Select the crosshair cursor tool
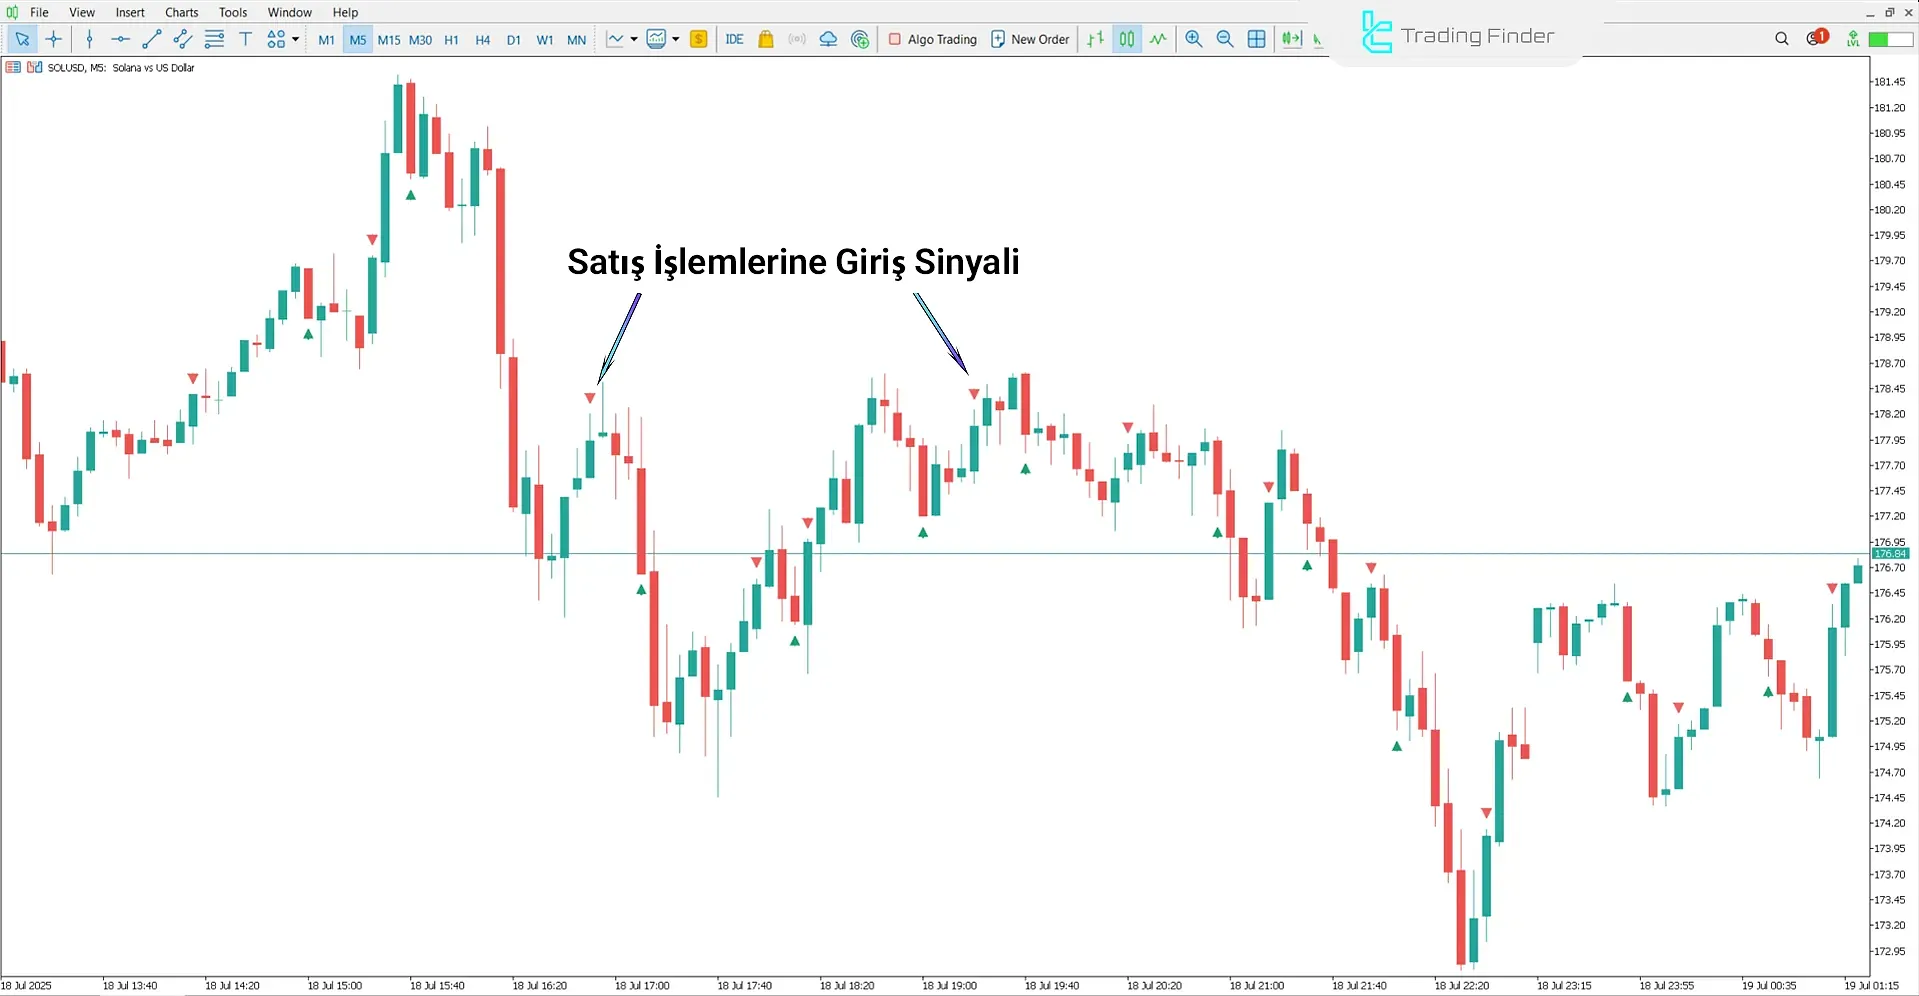The height and width of the screenshot is (996, 1919). pos(54,39)
